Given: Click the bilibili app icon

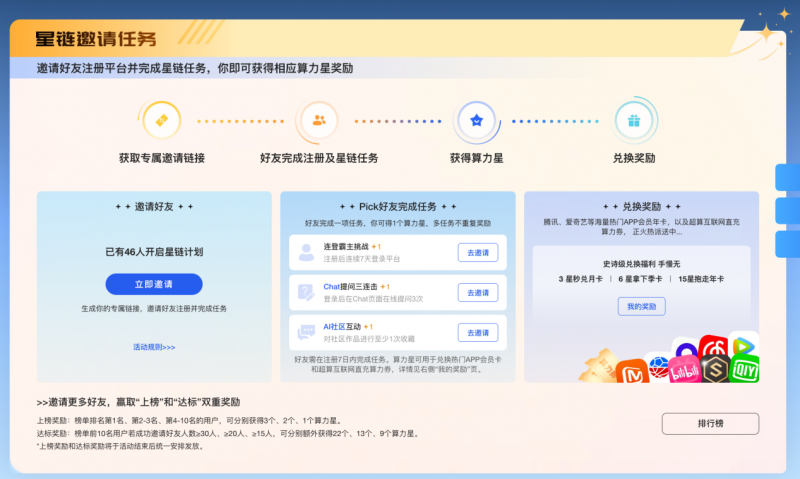Looking at the screenshot, I should [x=685, y=370].
